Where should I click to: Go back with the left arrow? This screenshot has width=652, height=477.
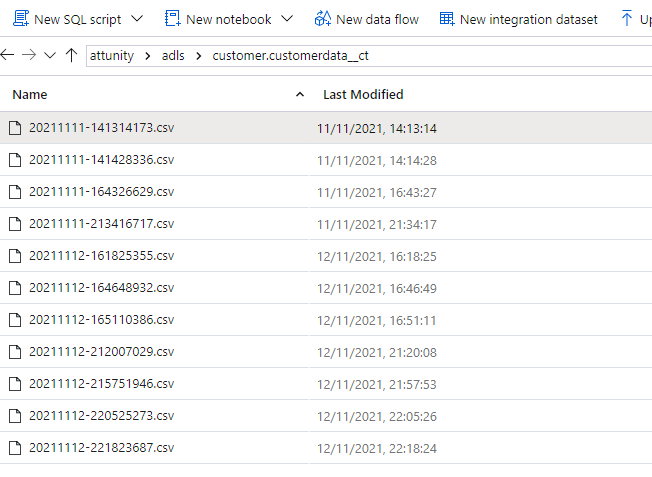pyautogui.click(x=8, y=56)
